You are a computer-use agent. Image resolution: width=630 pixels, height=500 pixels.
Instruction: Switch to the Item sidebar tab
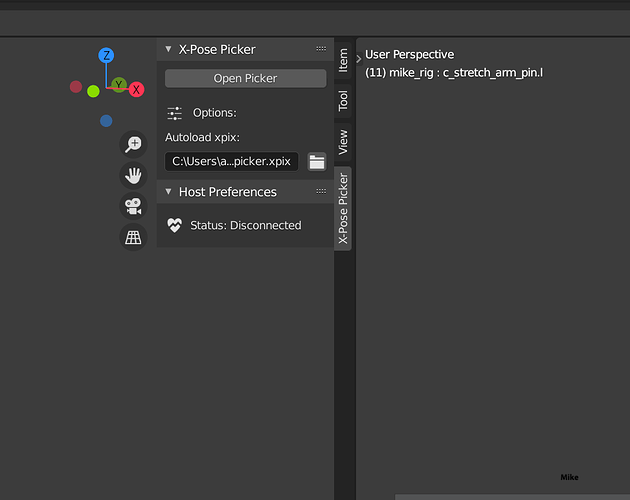(343, 60)
